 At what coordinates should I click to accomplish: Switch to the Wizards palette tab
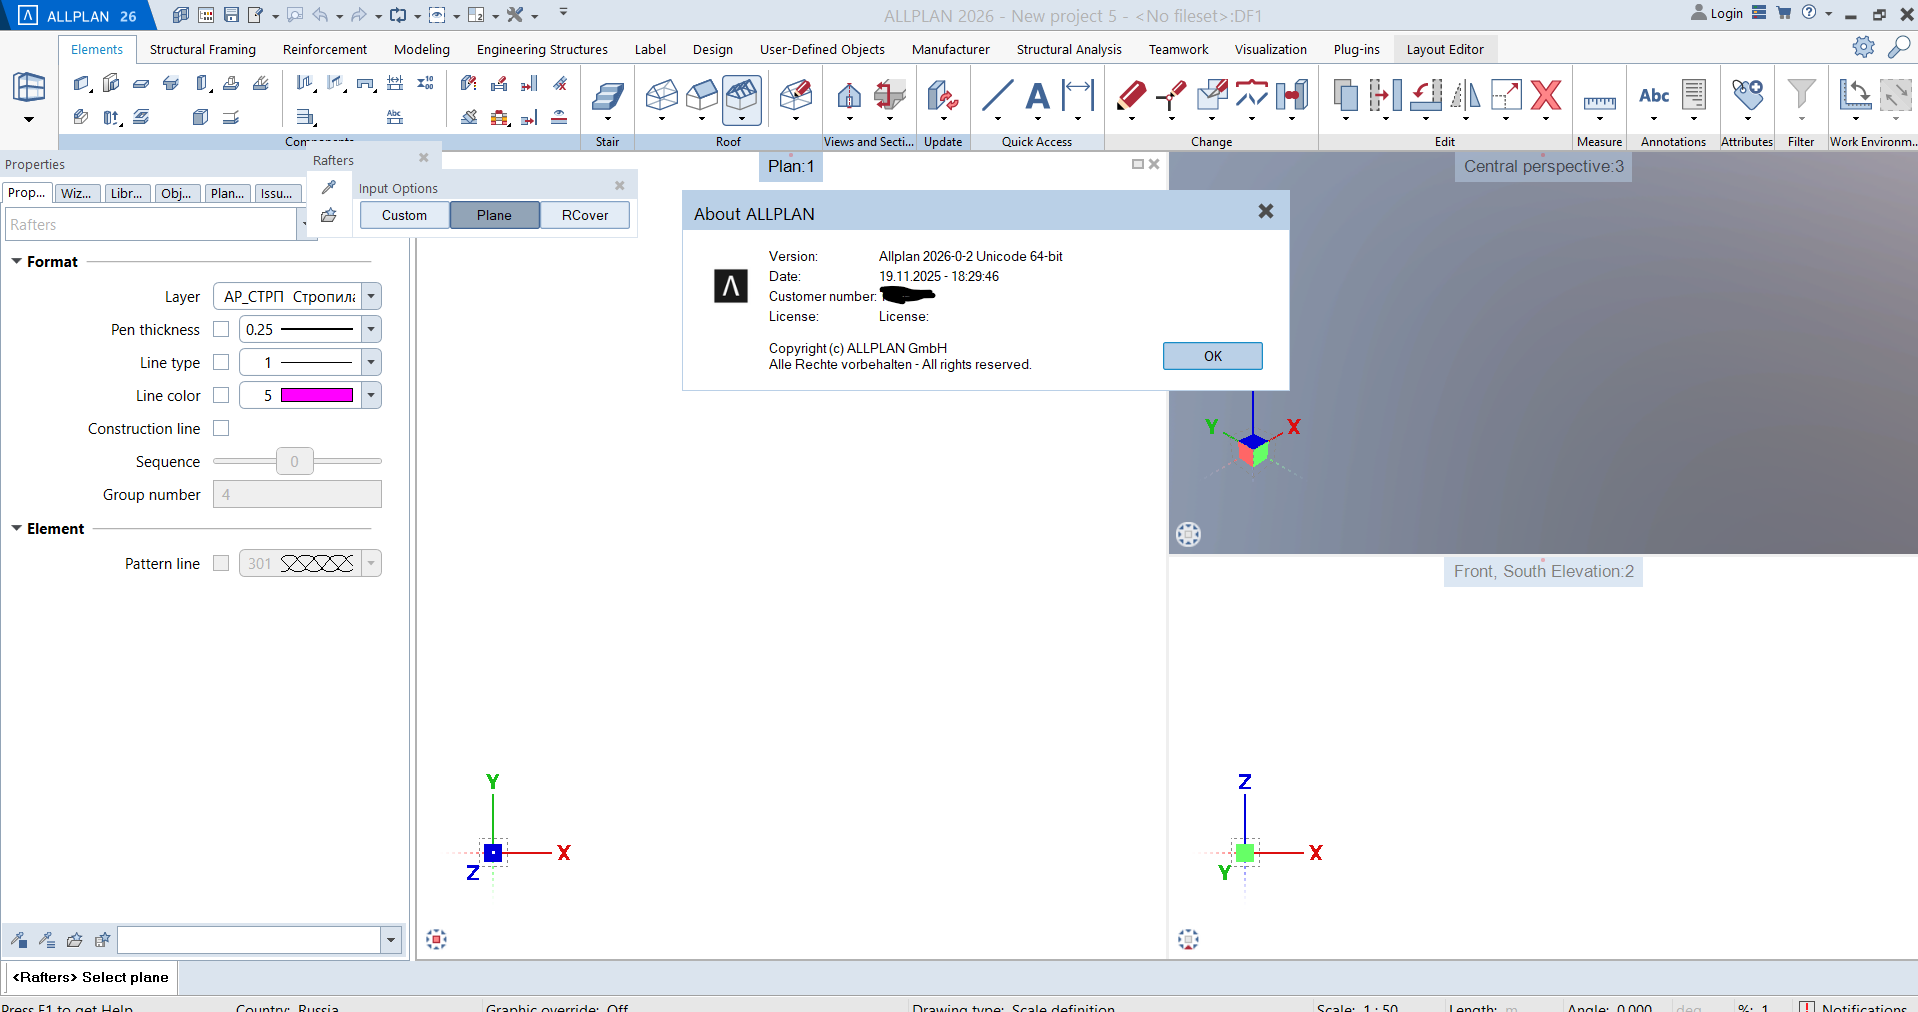click(x=77, y=193)
